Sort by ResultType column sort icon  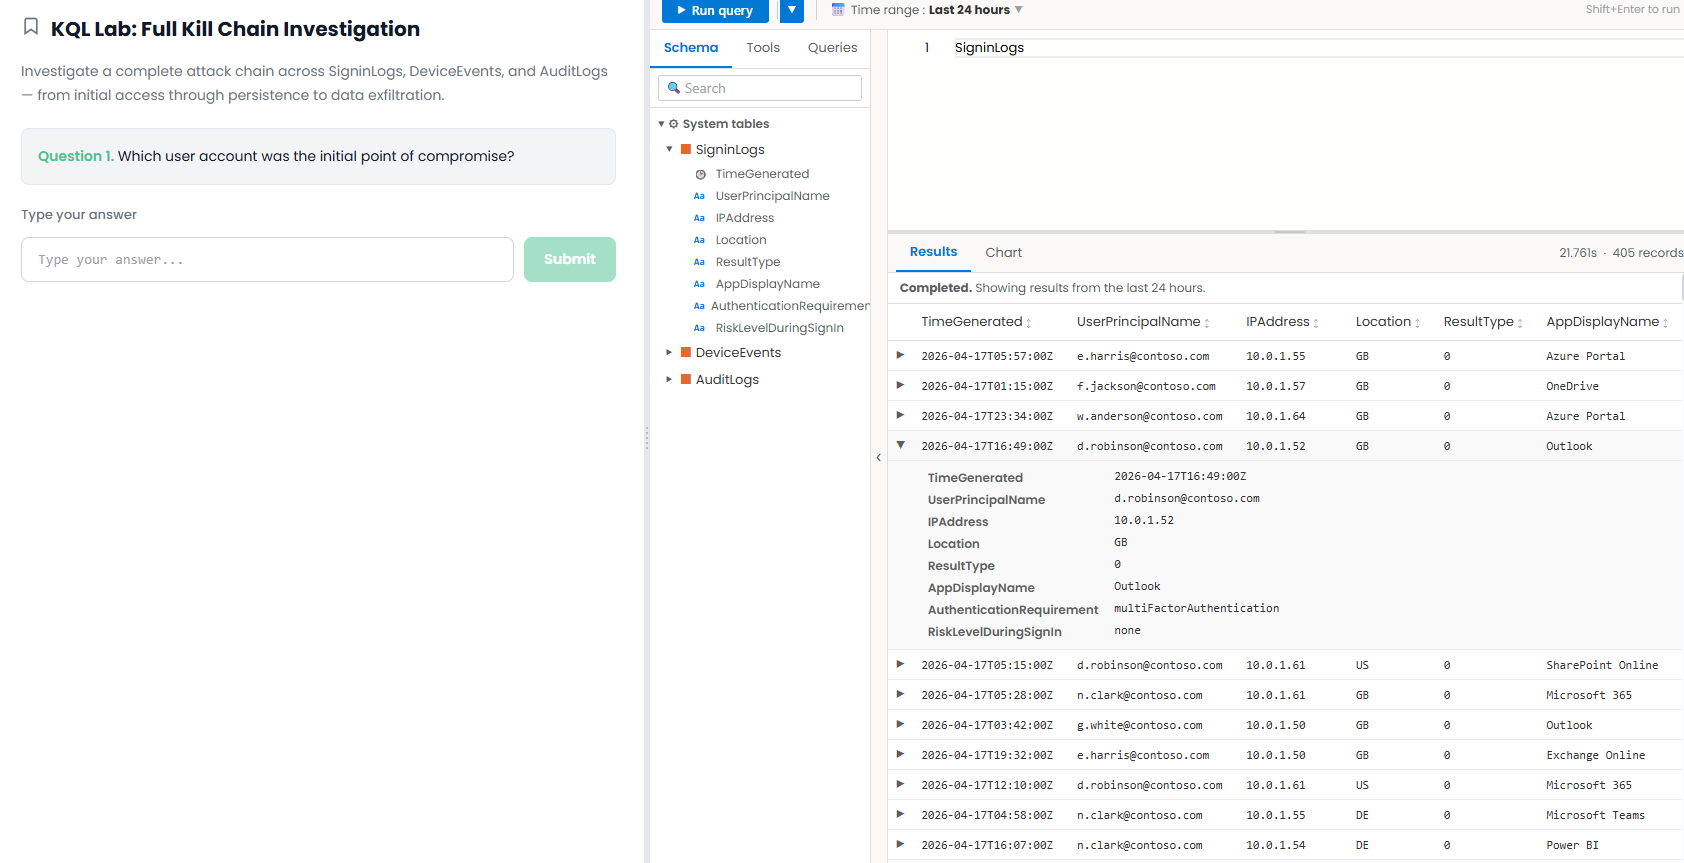(1520, 323)
